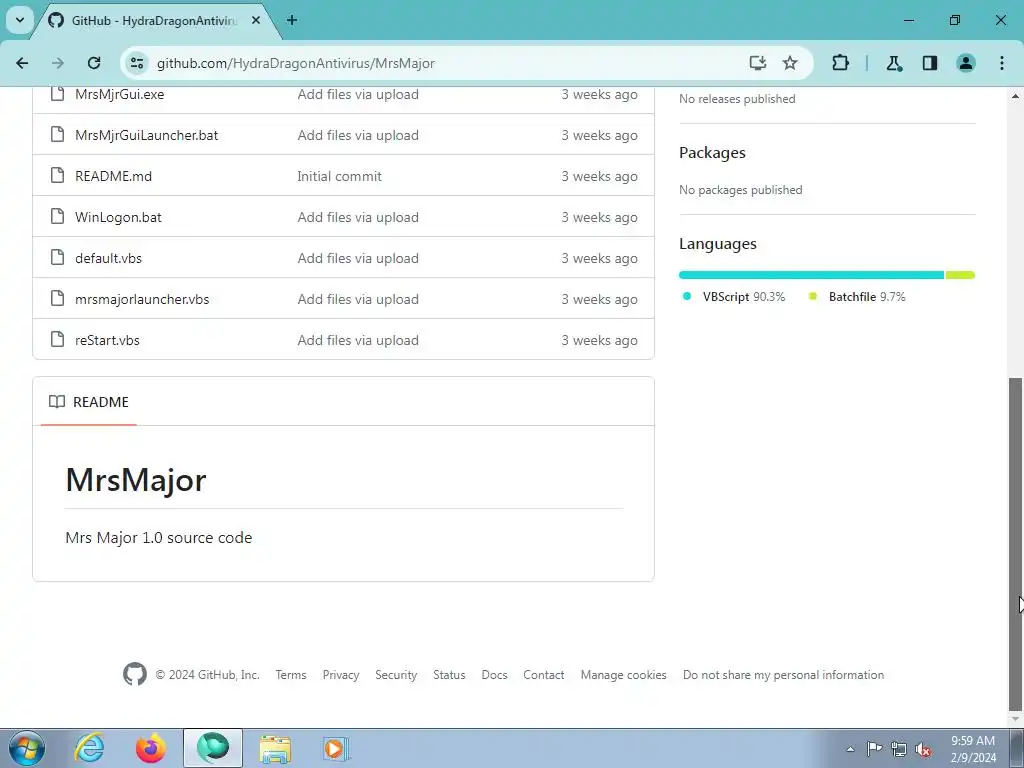Image resolution: width=1024 pixels, height=768 pixels.
Task: Click the page vertical scrollbar thumb
Action: 1016,543
